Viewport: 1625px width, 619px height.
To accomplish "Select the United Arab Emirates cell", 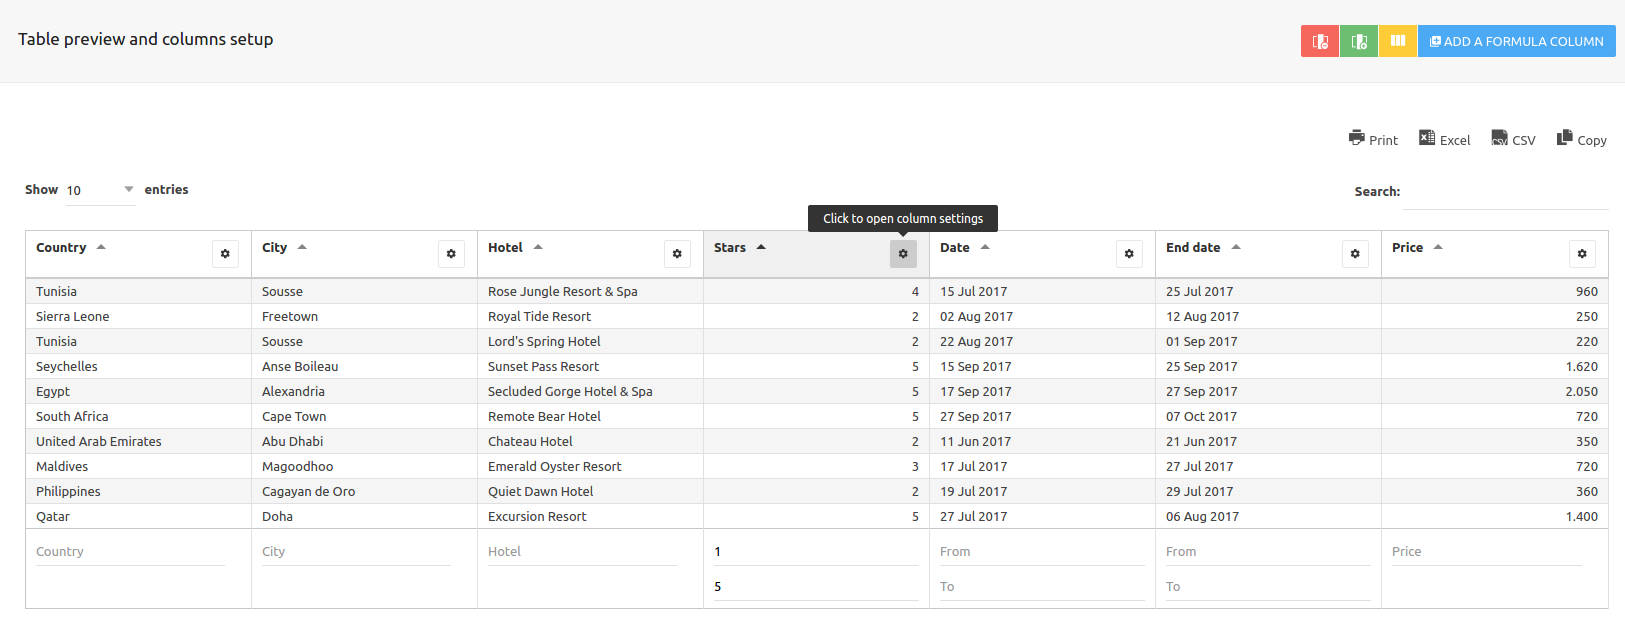I will pos(138,441).
